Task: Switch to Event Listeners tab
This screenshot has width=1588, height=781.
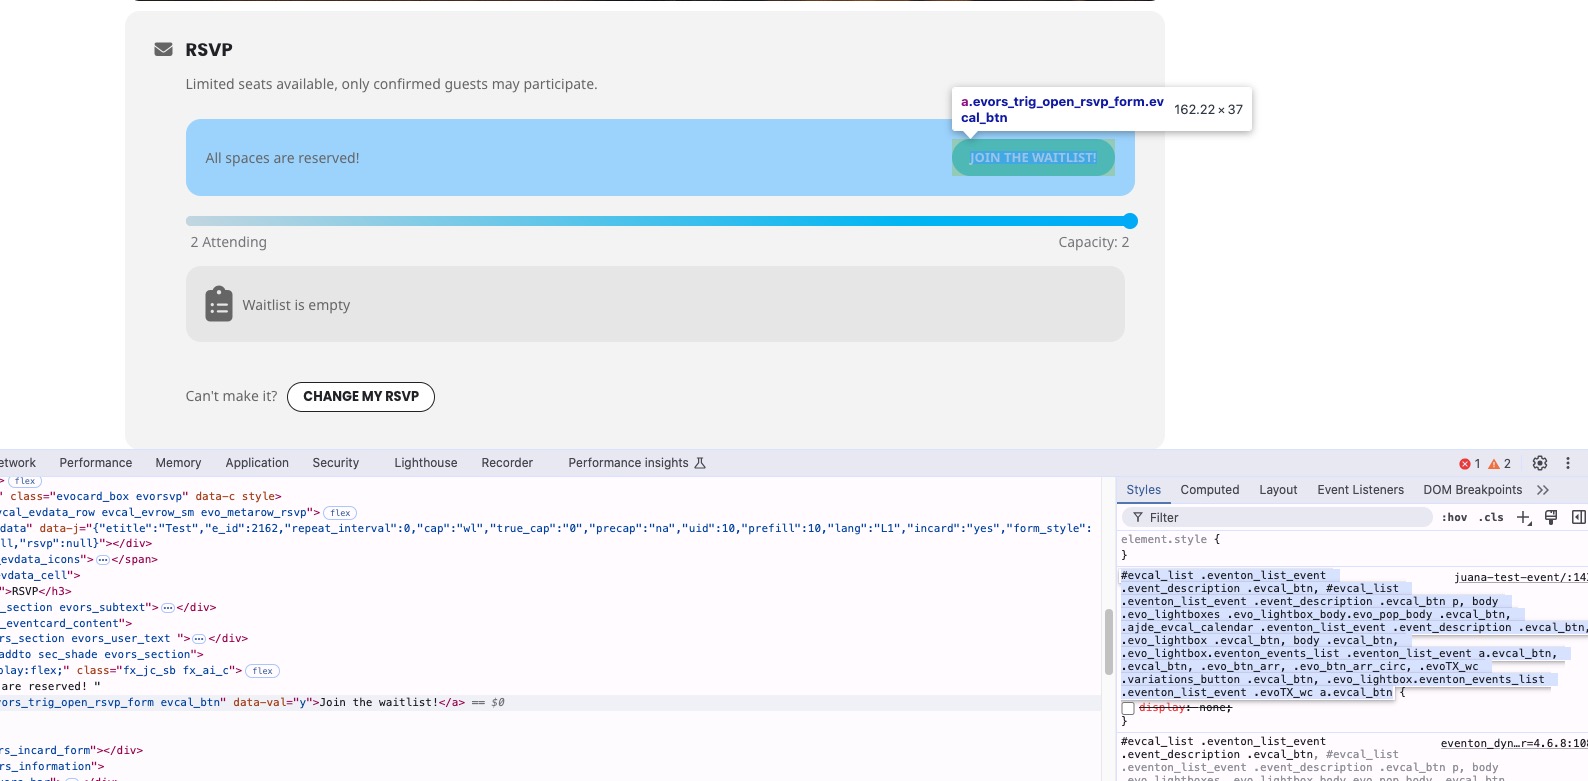Action: coord(1360,490)
